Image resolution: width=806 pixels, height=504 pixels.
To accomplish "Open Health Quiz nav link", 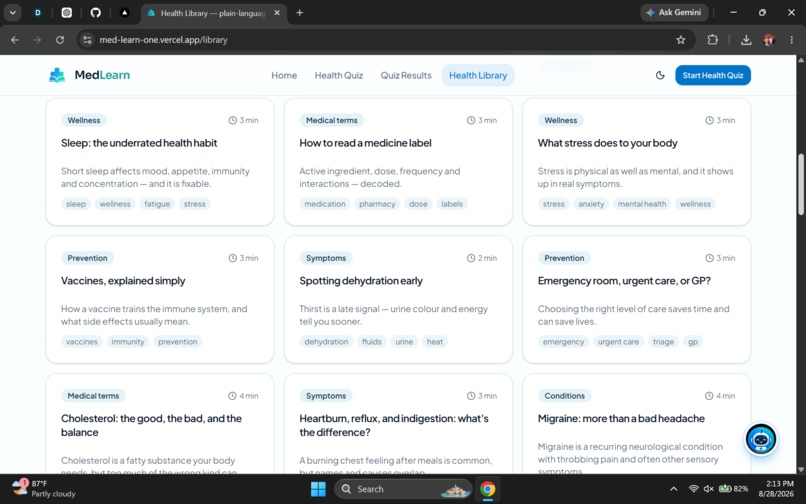I will coord(339,76).
